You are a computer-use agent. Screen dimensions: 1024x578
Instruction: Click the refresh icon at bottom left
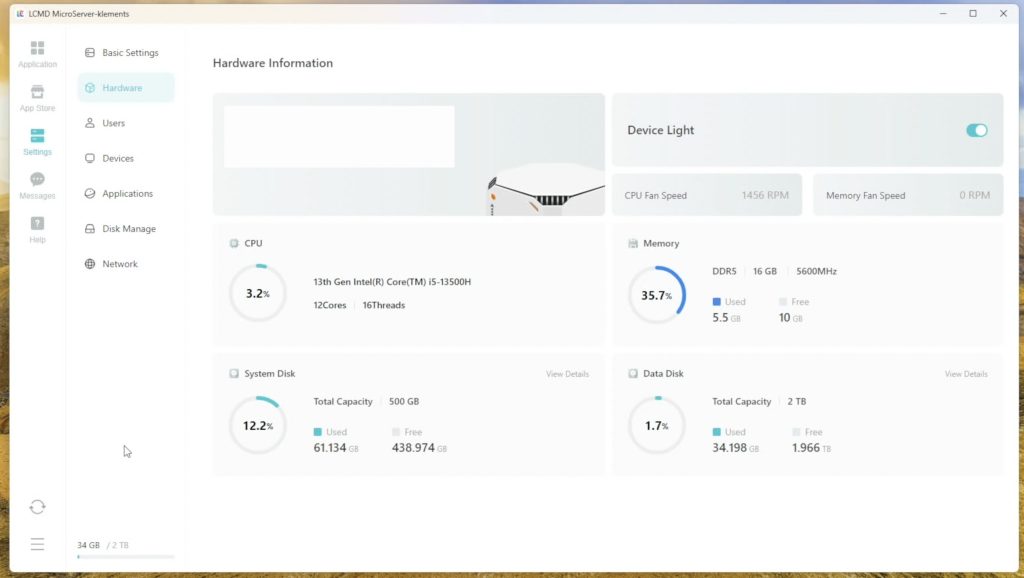[x=37, y=507]
